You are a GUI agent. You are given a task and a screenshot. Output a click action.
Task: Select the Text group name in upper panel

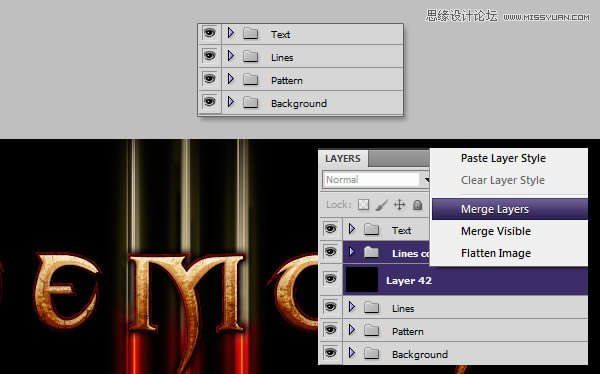(280, 34)
